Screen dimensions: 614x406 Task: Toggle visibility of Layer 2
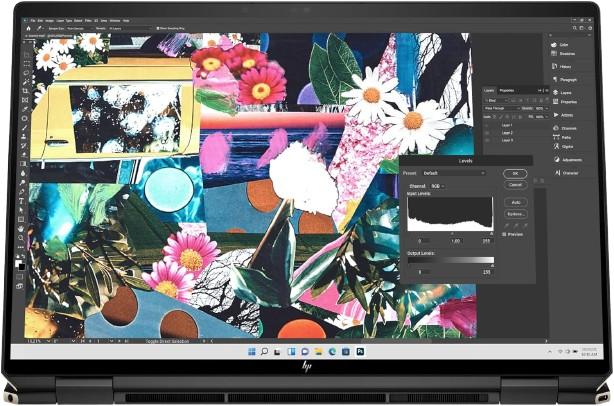point(487,133)
